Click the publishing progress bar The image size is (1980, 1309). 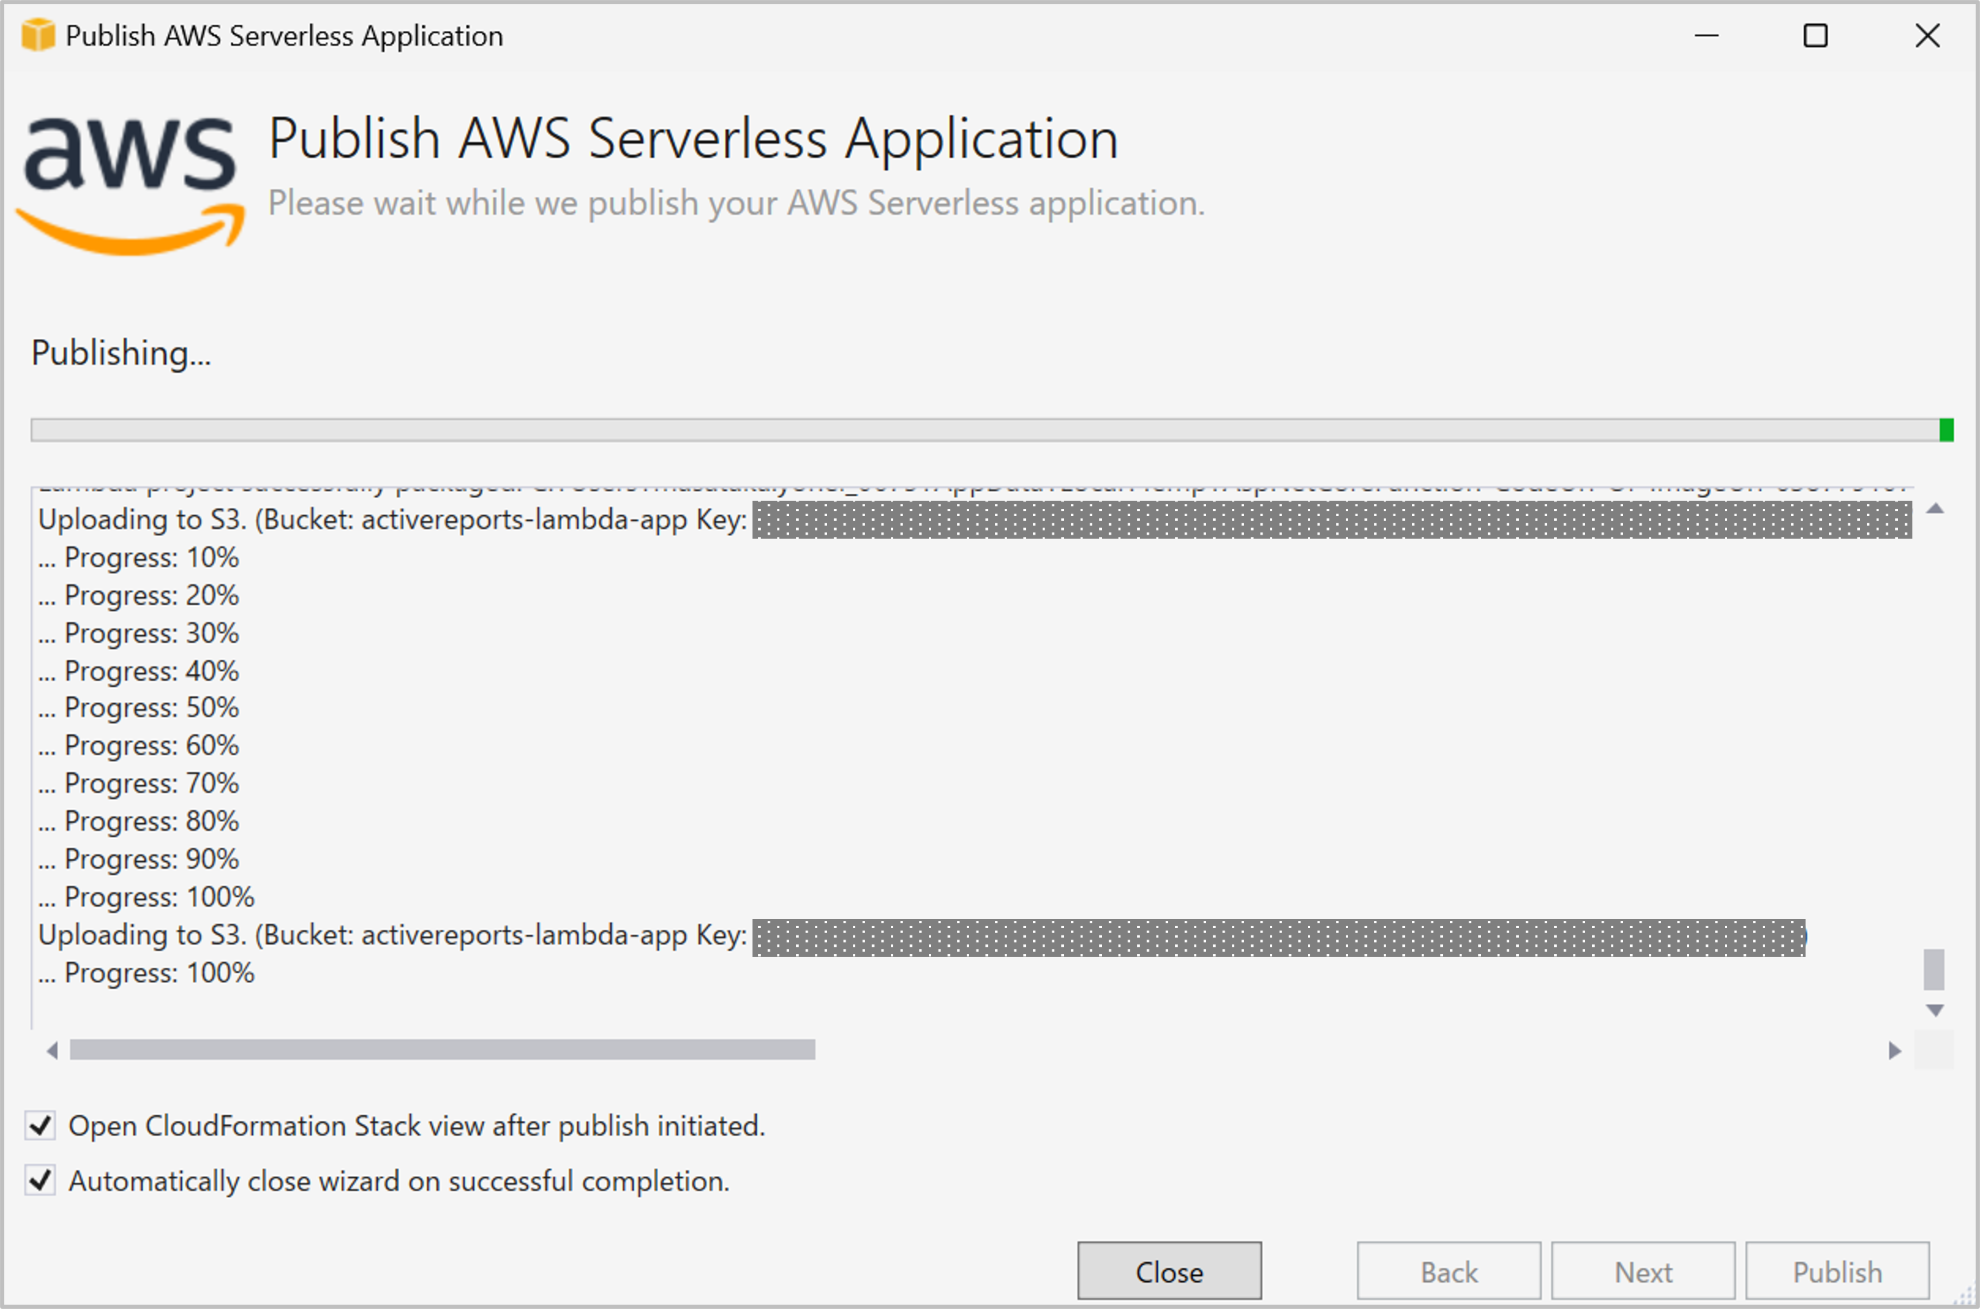(992, 430)
